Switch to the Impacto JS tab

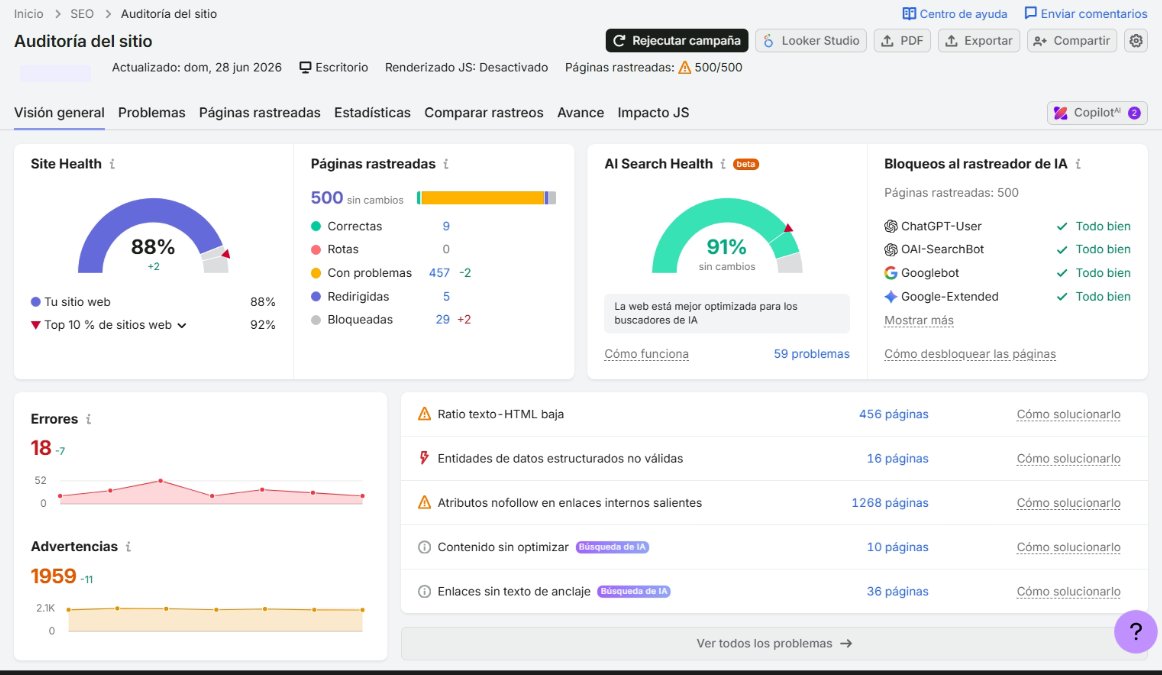point(653,113)
